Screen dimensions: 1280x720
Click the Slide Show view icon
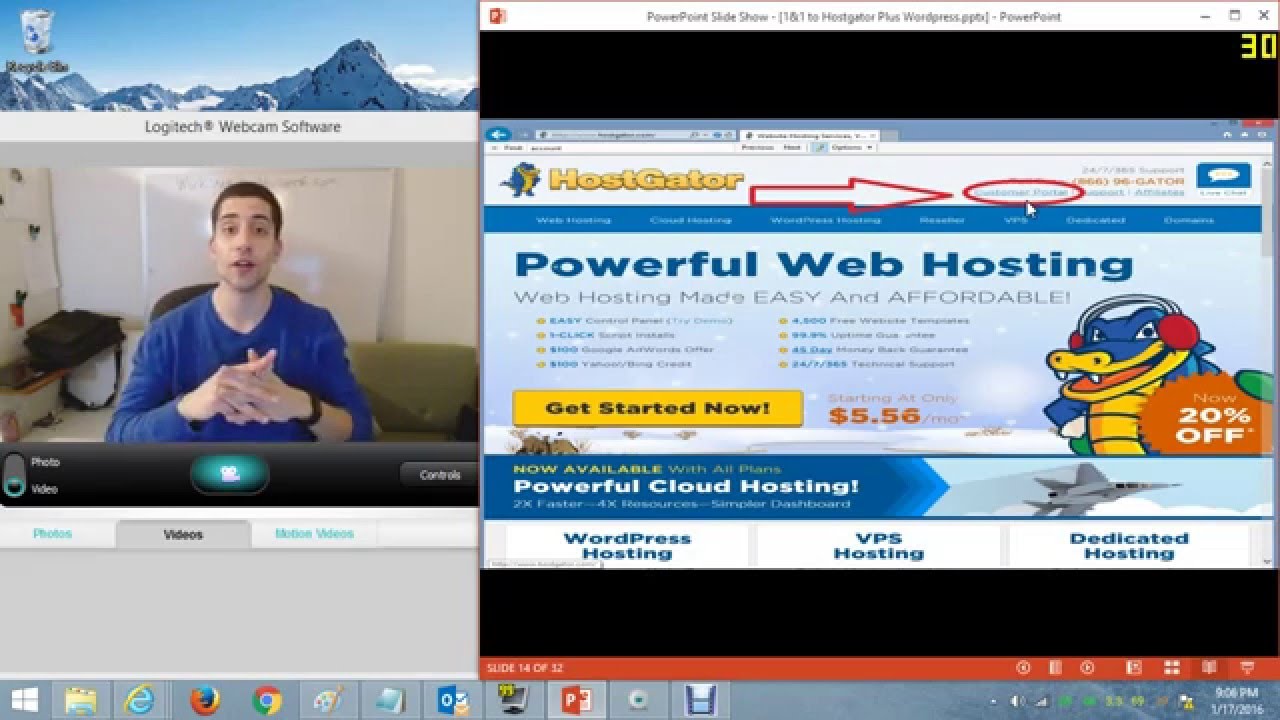pos(1247,667)
